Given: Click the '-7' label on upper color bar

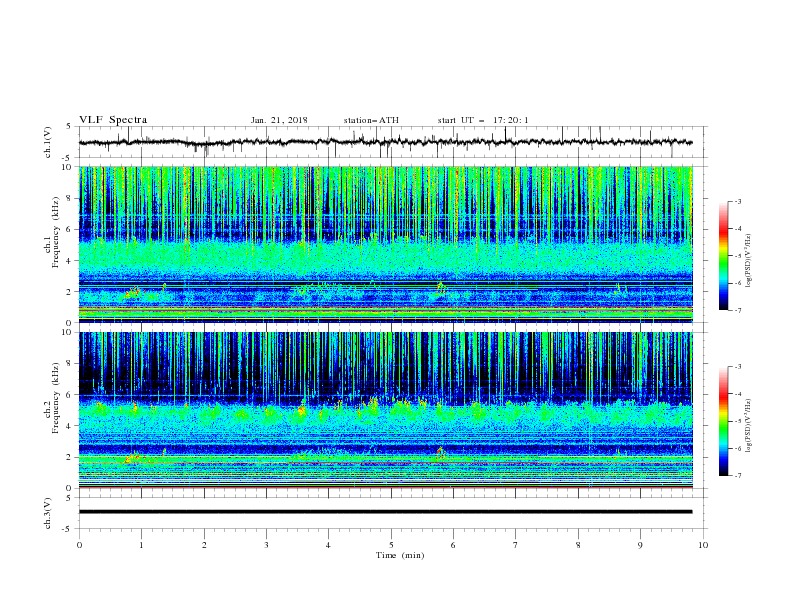Looking at the screenshot, I should coord(737,311).
